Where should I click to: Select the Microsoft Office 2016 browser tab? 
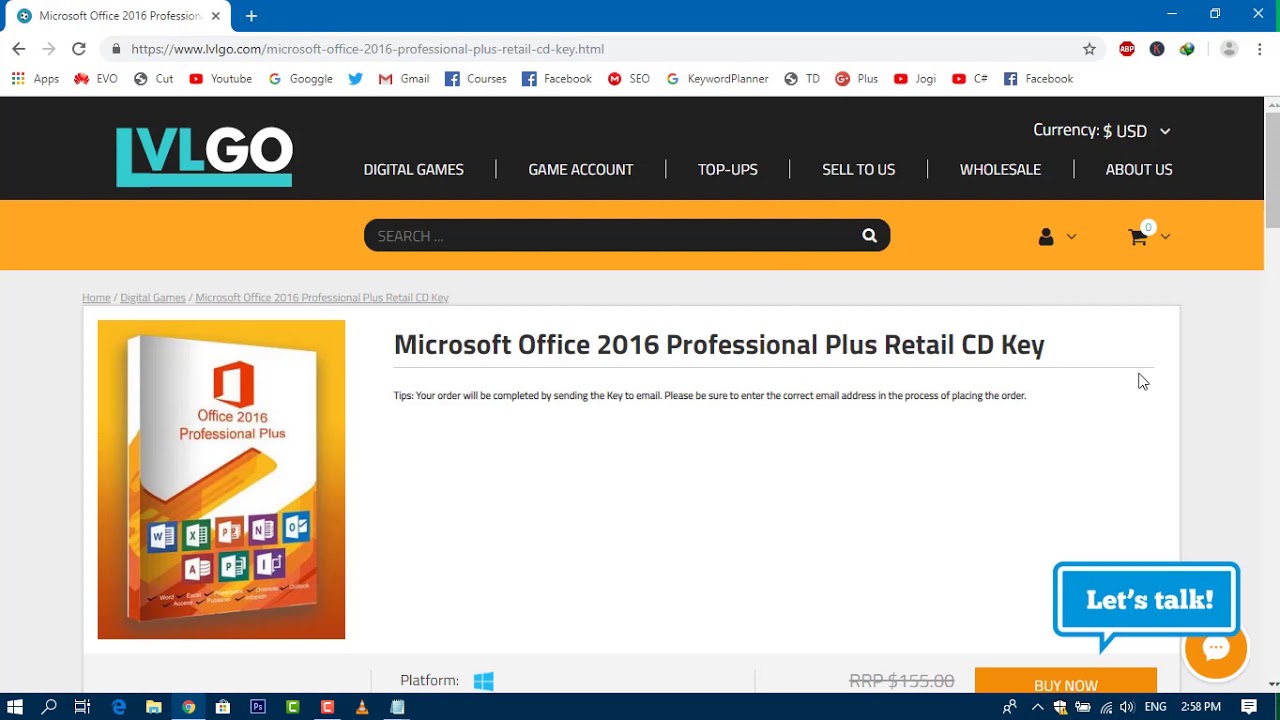(118, 16)
